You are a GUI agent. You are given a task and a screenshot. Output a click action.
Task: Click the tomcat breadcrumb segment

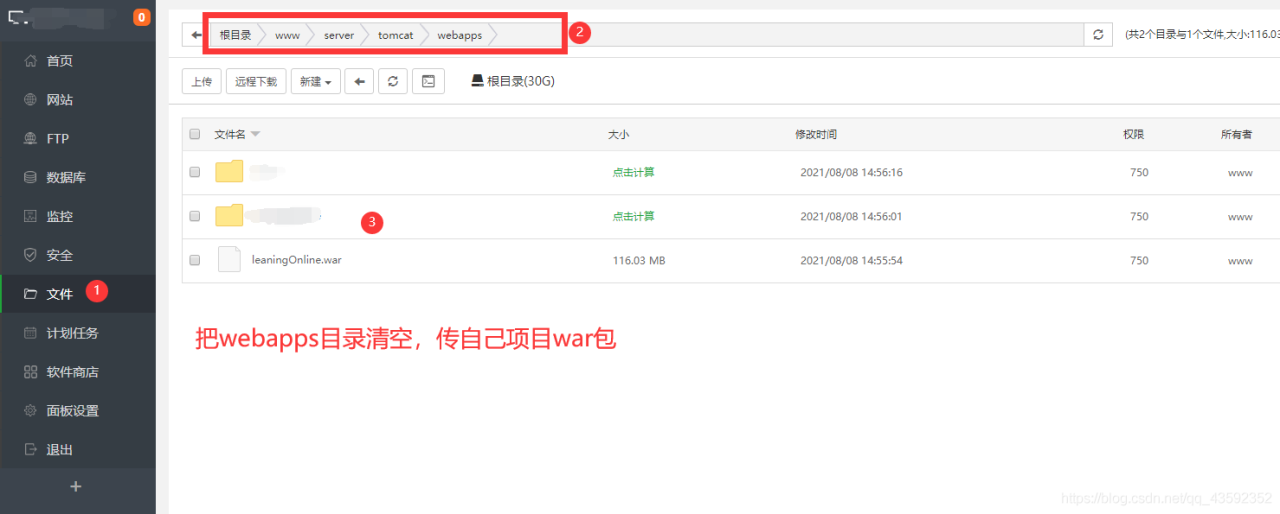click(x=395, y=35)
